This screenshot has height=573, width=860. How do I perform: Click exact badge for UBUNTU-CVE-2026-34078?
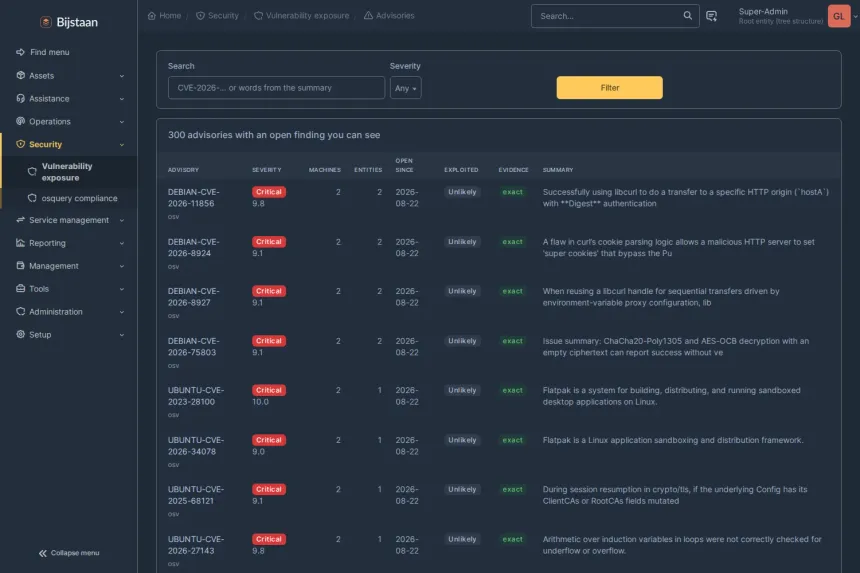click(513, 440)
